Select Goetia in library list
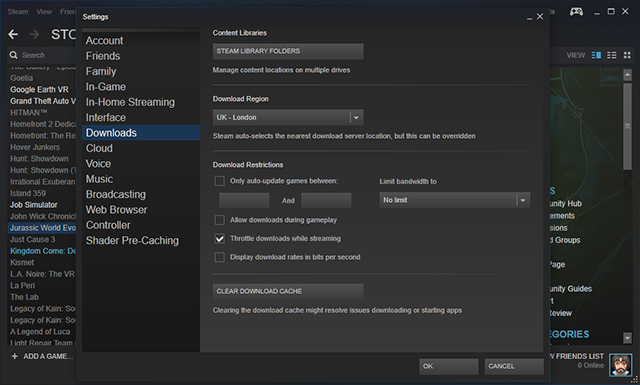 pyautogui.click(x=21, y=78)
